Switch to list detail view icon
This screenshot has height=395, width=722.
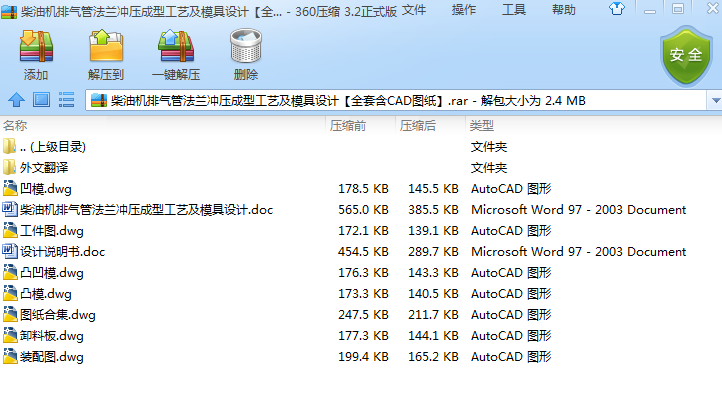point(66,100)
